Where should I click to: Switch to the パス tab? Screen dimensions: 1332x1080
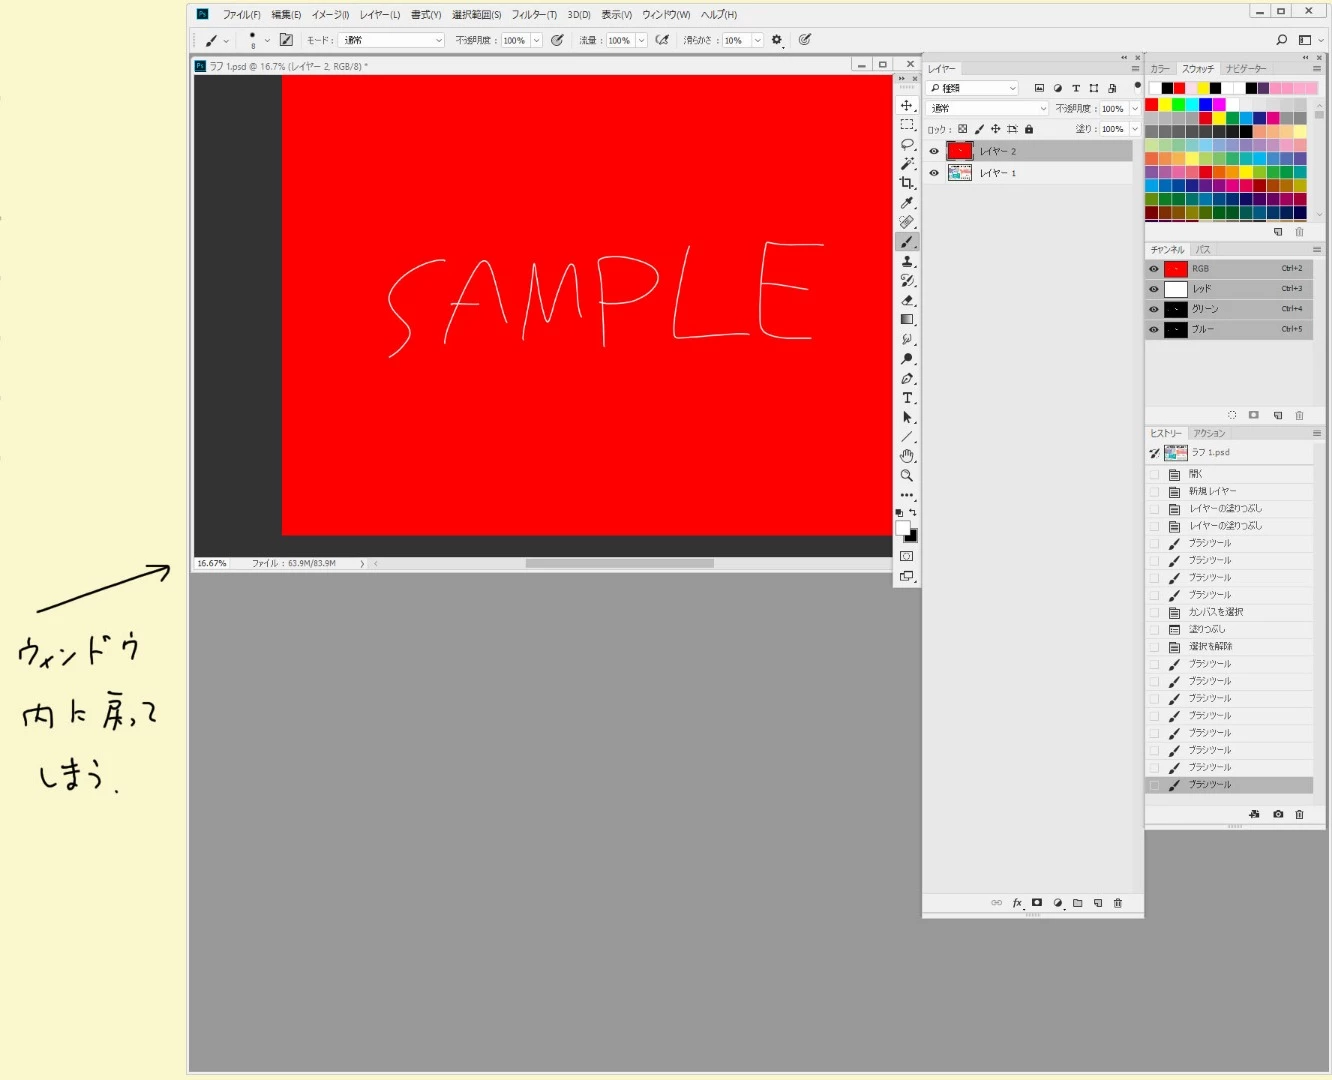(1203, 250)
